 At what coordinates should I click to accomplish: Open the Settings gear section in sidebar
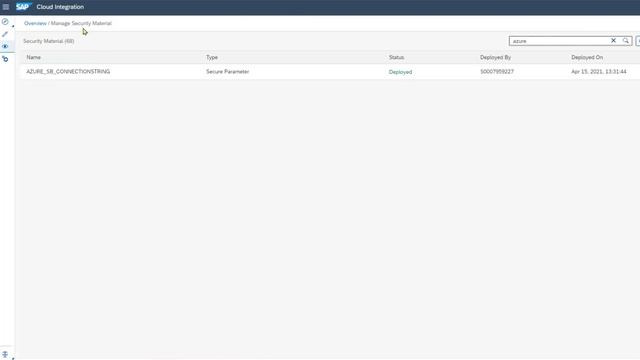coord(5,59)
